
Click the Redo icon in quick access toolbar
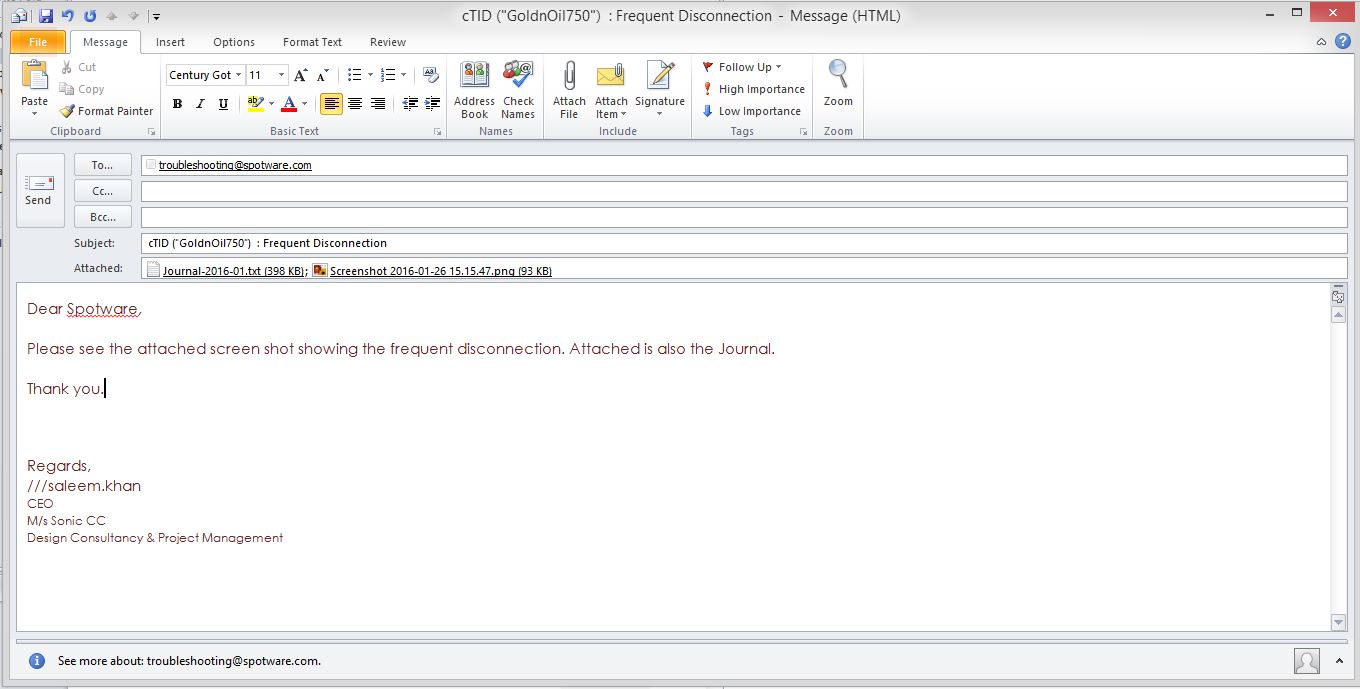click(90, 16)
